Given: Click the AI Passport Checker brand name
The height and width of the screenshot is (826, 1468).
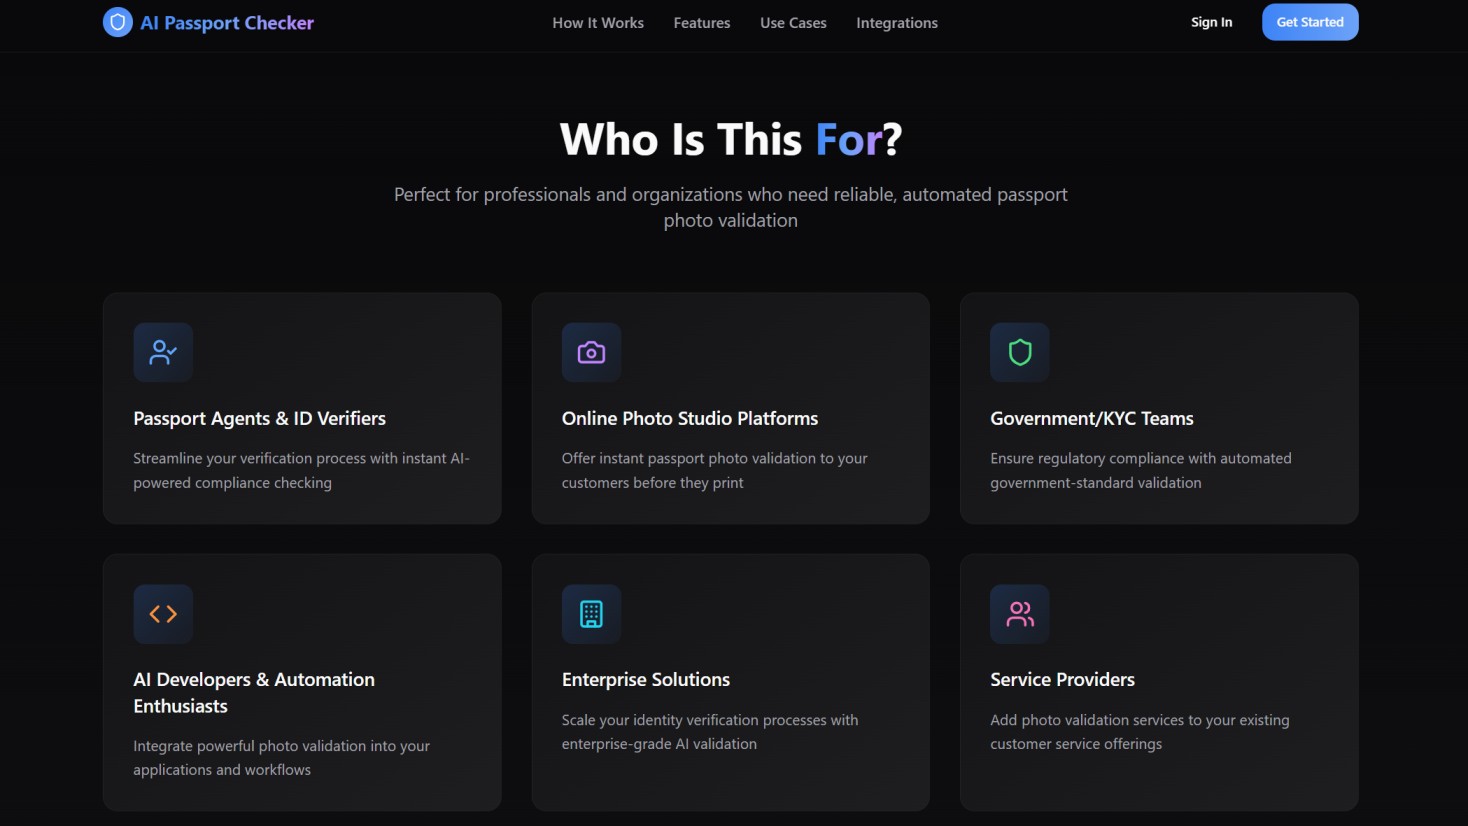Looking at the screenshot, I should (x=227, y=23).
